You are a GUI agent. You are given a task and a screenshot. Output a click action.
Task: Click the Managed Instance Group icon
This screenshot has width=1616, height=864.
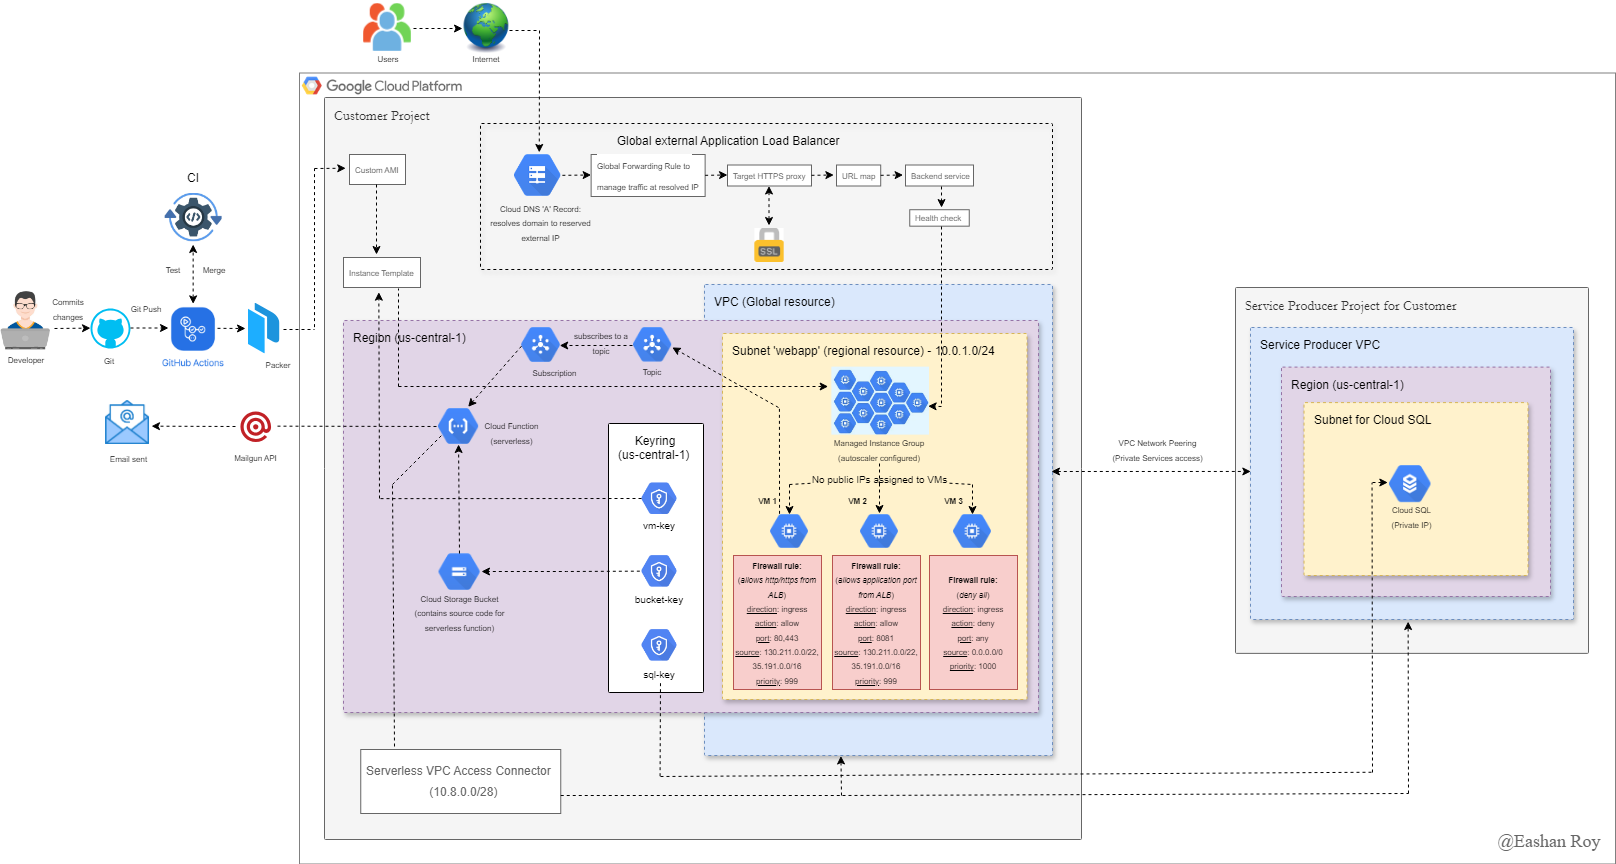coord(880,400)
